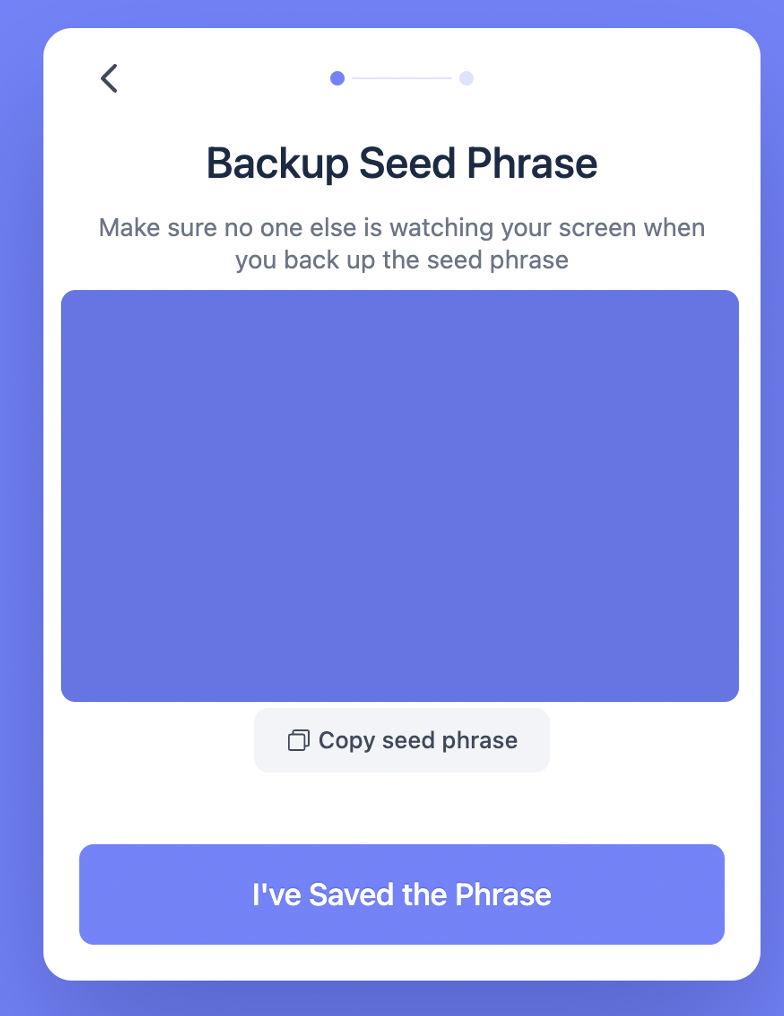The image size is (784, 1016).
Task: Confirm with I've Saved the Phrase button
Action: click(402, 894)
